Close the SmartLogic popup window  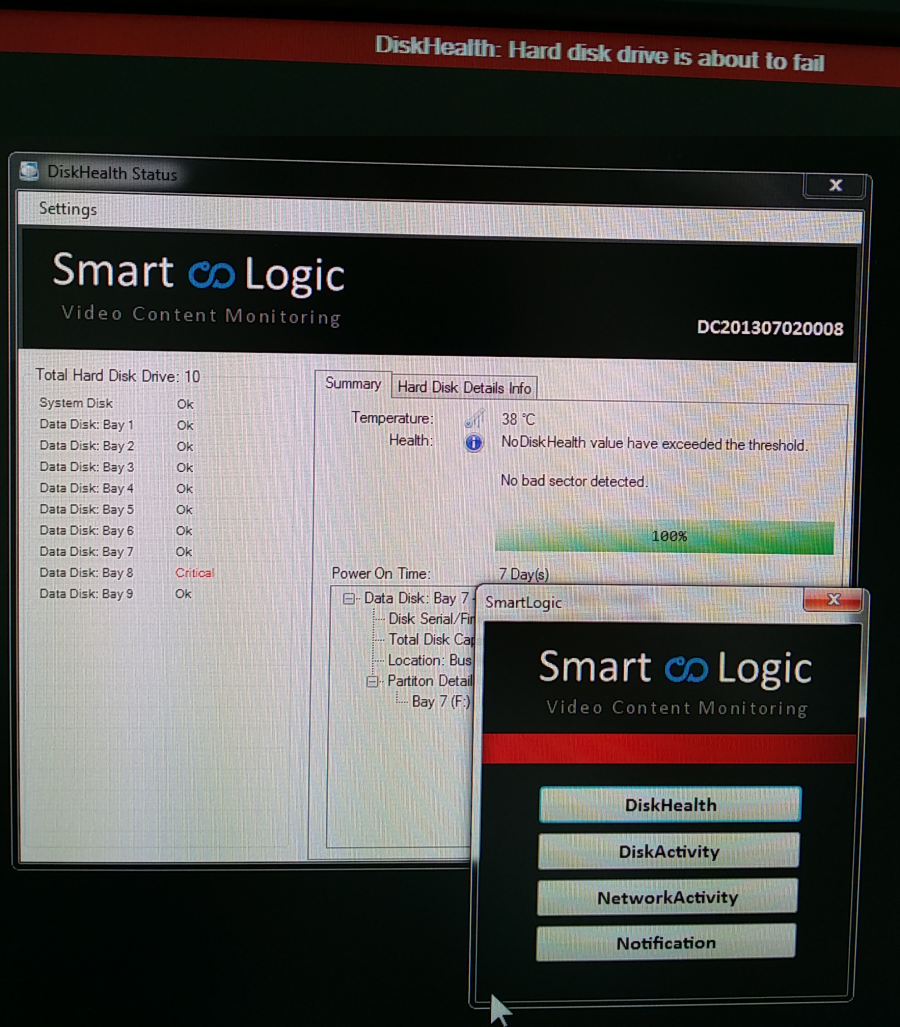(x=833, y=600)
